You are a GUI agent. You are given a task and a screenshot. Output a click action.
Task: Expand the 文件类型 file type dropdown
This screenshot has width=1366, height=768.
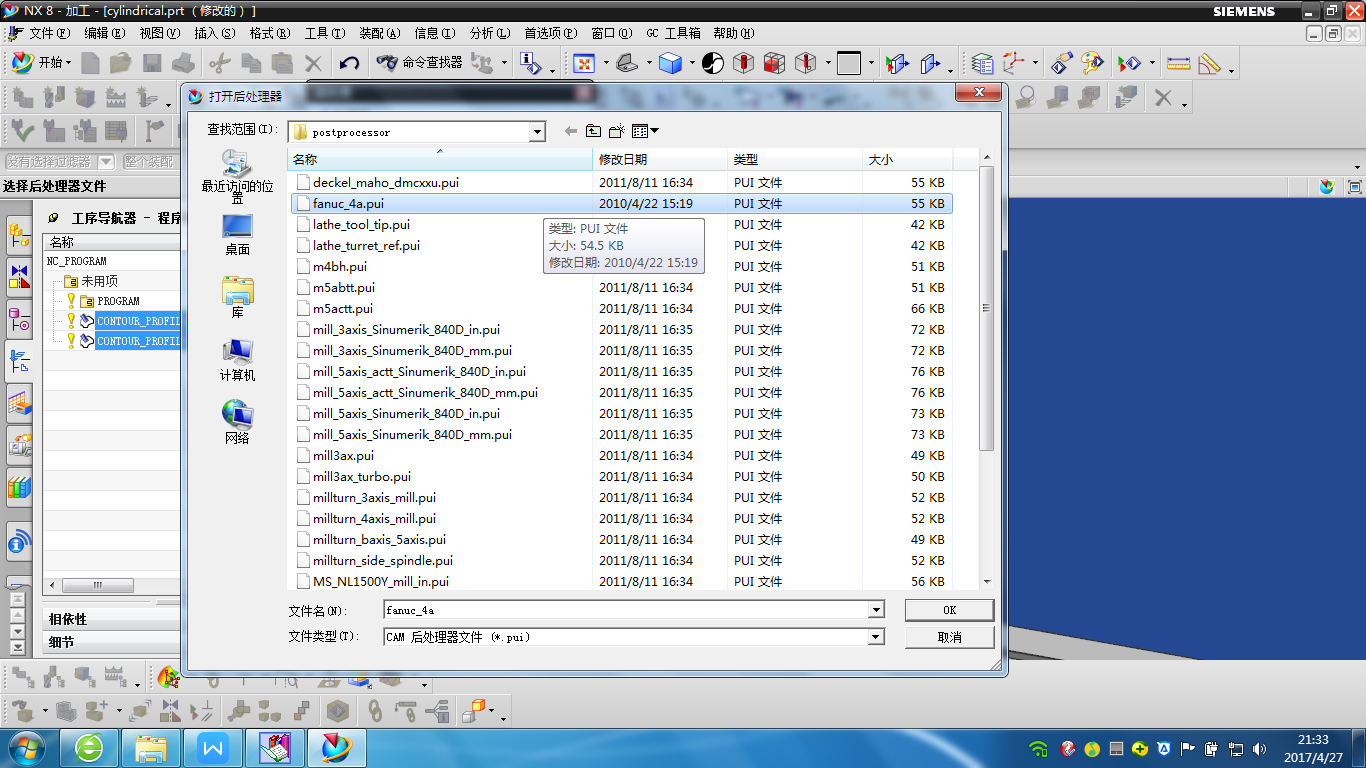point(877,637)
